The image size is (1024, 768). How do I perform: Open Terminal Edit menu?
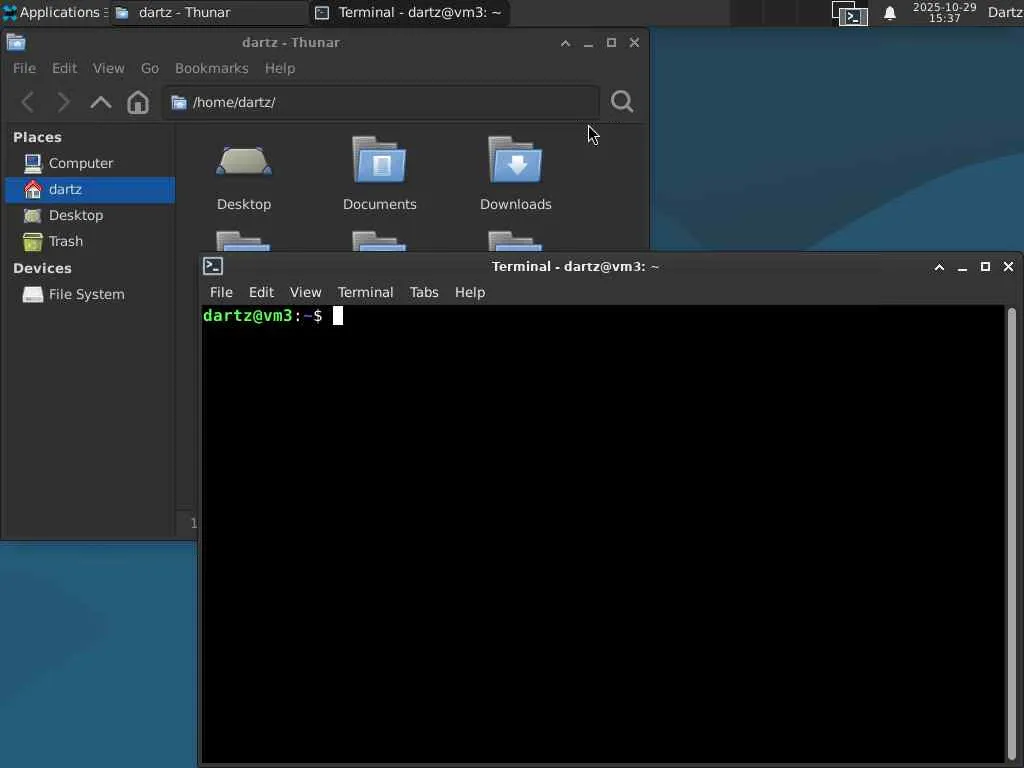[261, 292]
